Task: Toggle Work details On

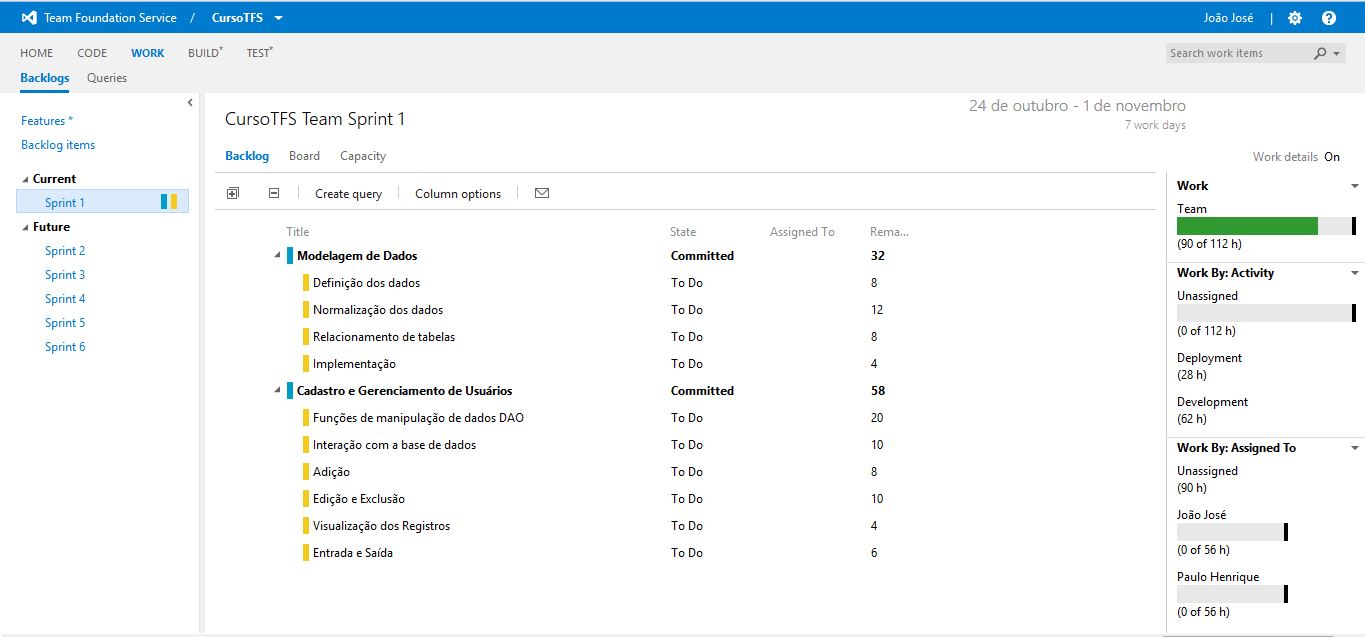Action: pos(1332,157)
